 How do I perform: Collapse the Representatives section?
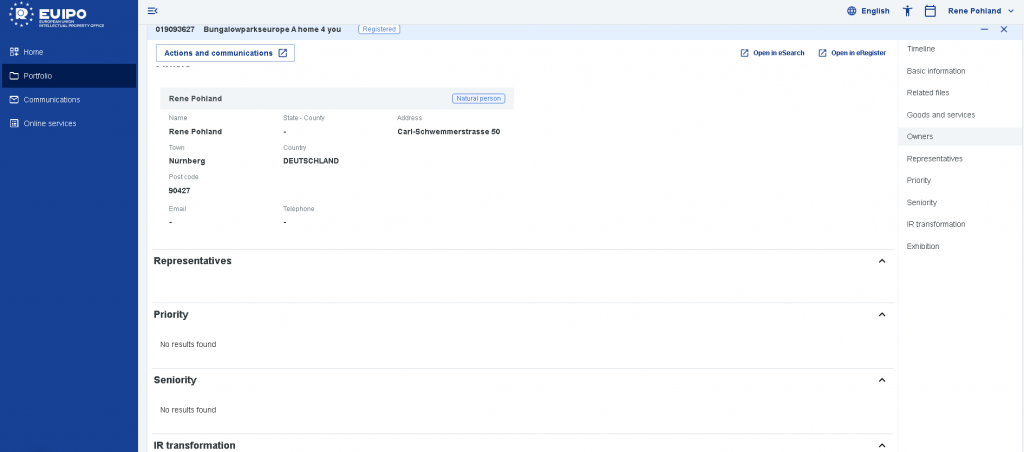[x=881, y=261]
